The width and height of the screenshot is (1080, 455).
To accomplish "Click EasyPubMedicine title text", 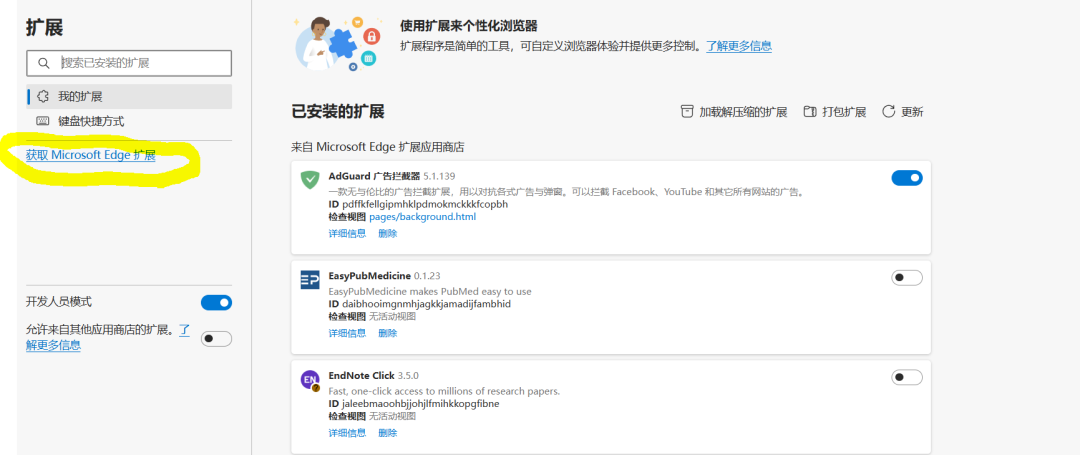I will [370, 275].
